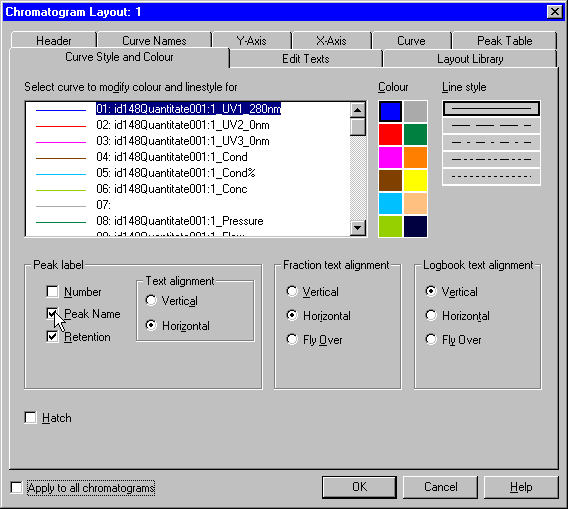Viewport: 568px width, 509px height.
Task: Select the dark green colour swatch
Action: (x=415, y=134)
